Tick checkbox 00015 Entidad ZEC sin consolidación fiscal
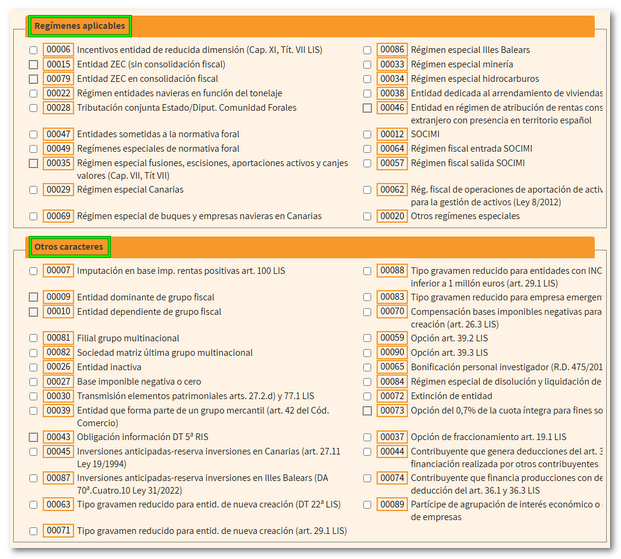 pos(33,64)
